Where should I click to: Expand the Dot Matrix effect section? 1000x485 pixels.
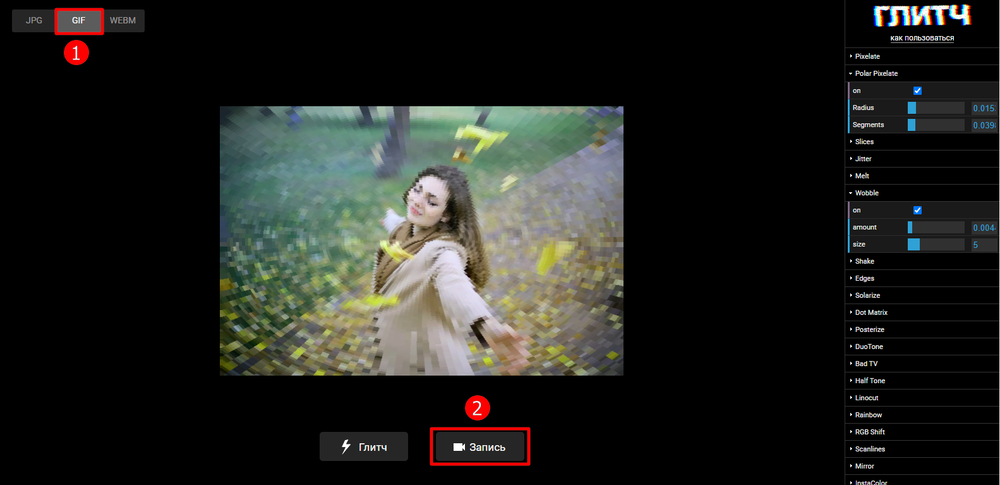(x=922, y=313)
